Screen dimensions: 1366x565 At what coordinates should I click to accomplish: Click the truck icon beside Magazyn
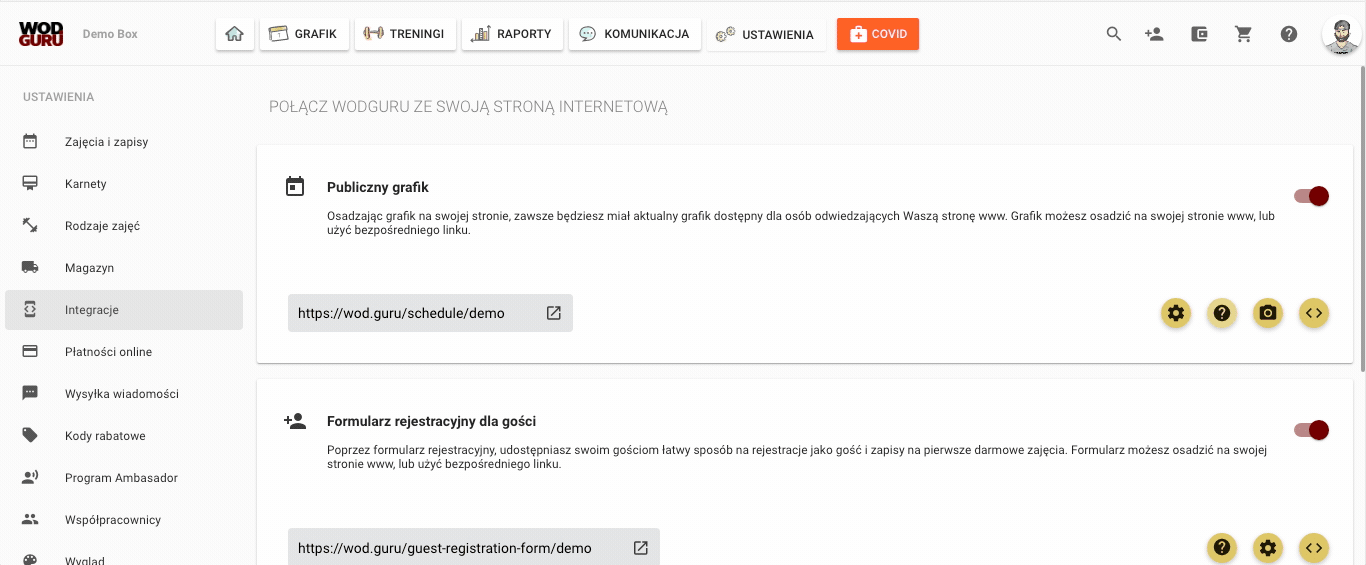point(30,267)
